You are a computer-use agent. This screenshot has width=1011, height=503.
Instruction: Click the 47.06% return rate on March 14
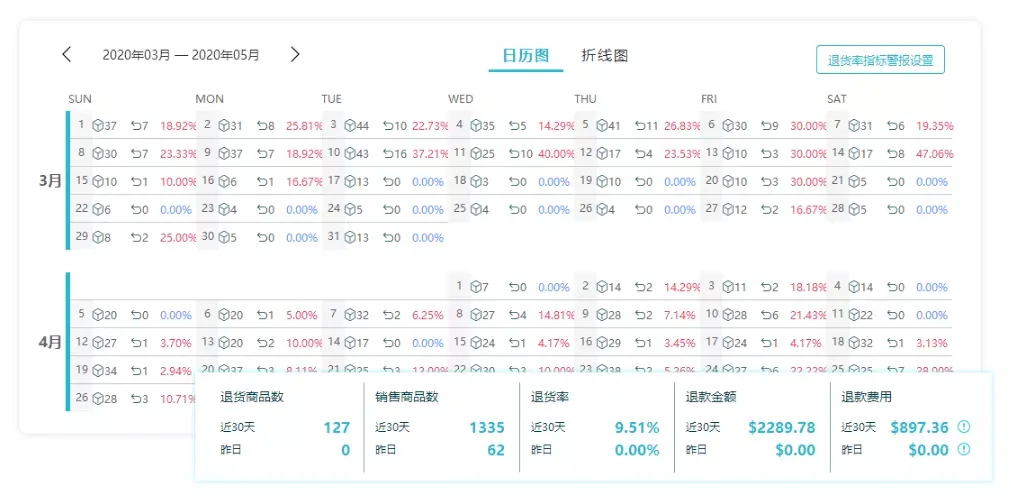click(x=934, y=154)
